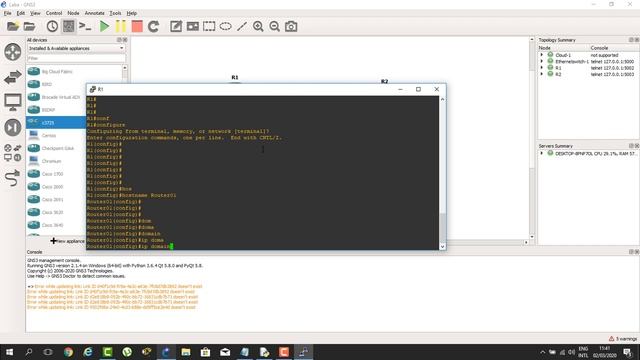Select Checkpoint GAiA appliance

point(57,148)
